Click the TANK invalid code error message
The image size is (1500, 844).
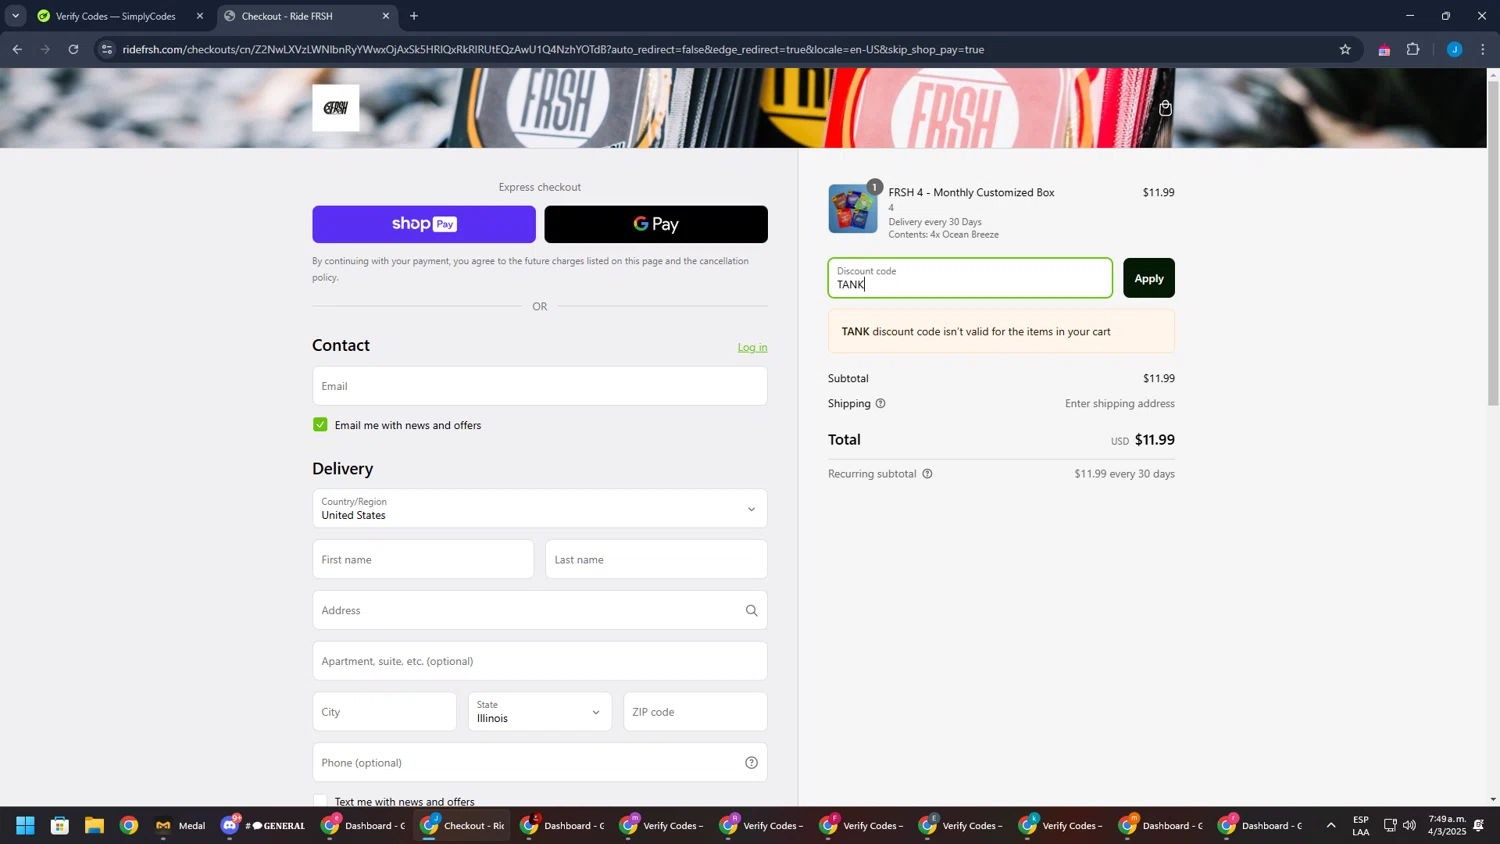pos(1001,332)
